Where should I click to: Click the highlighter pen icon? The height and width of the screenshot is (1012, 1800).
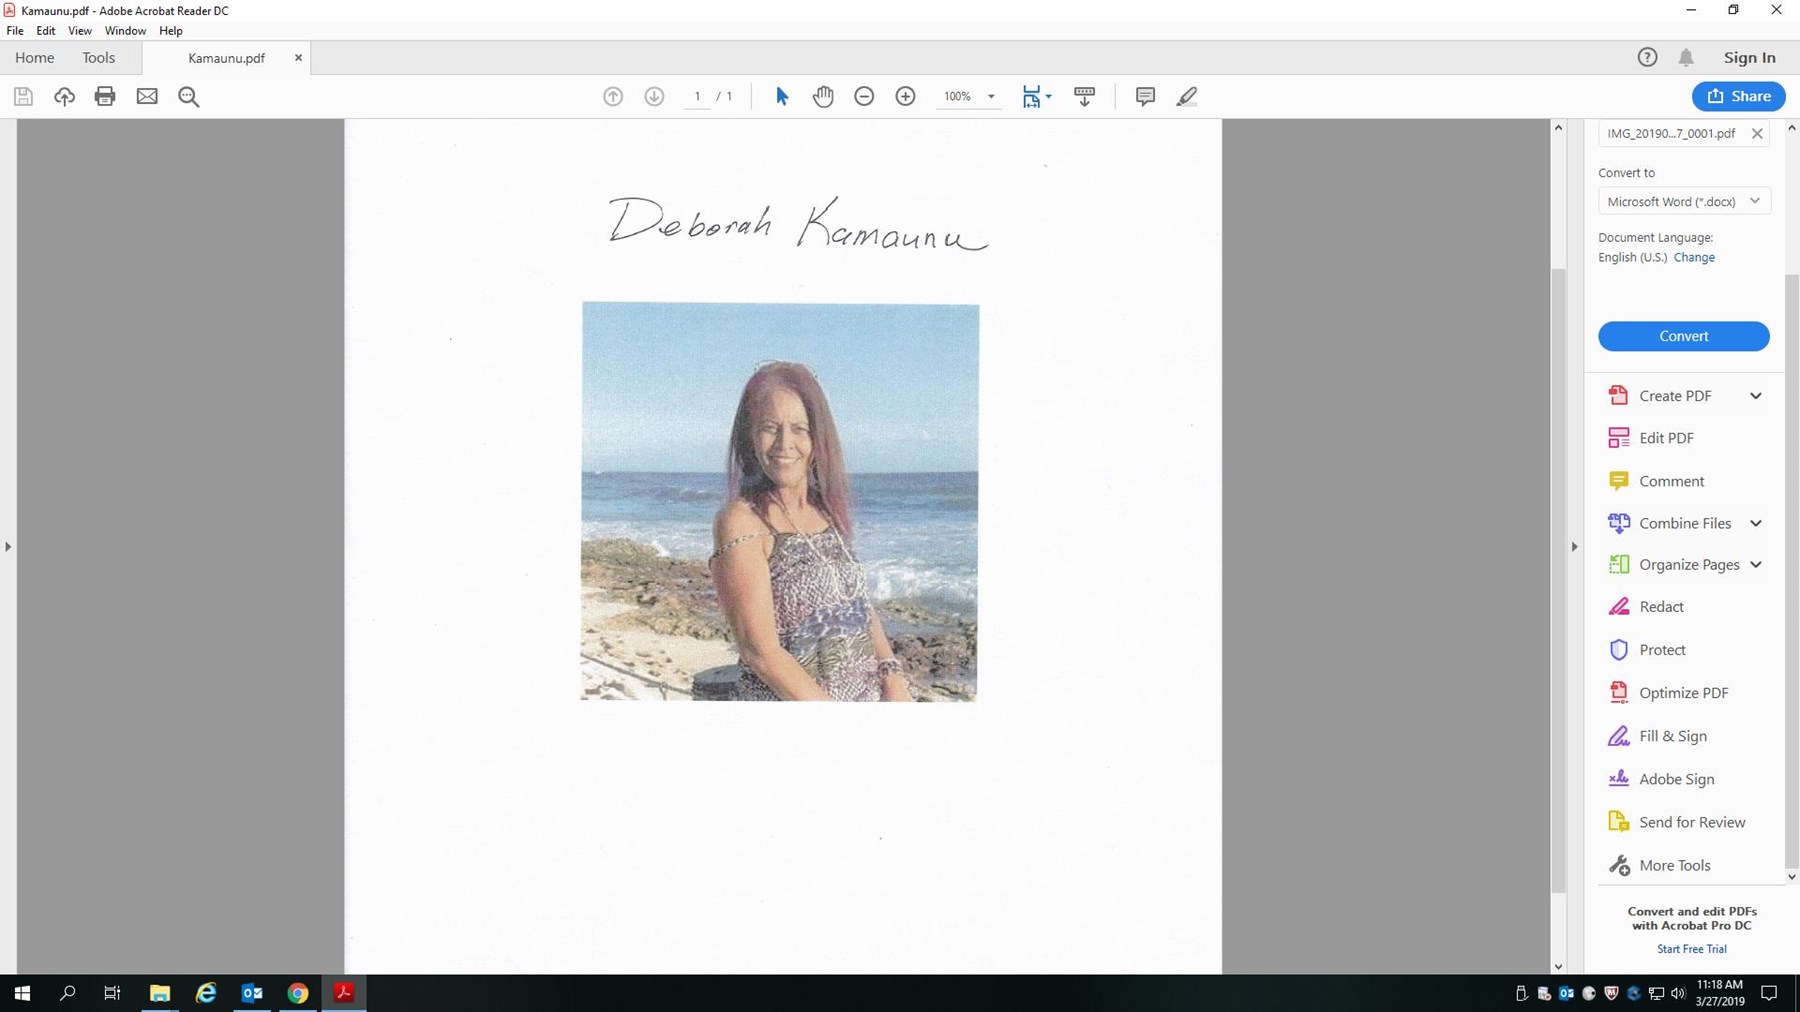(1187, 96)
